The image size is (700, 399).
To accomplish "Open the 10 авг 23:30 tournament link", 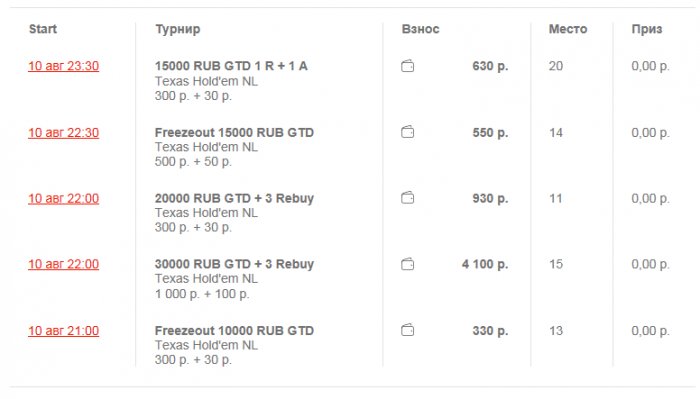I will (x=63, y=66).
